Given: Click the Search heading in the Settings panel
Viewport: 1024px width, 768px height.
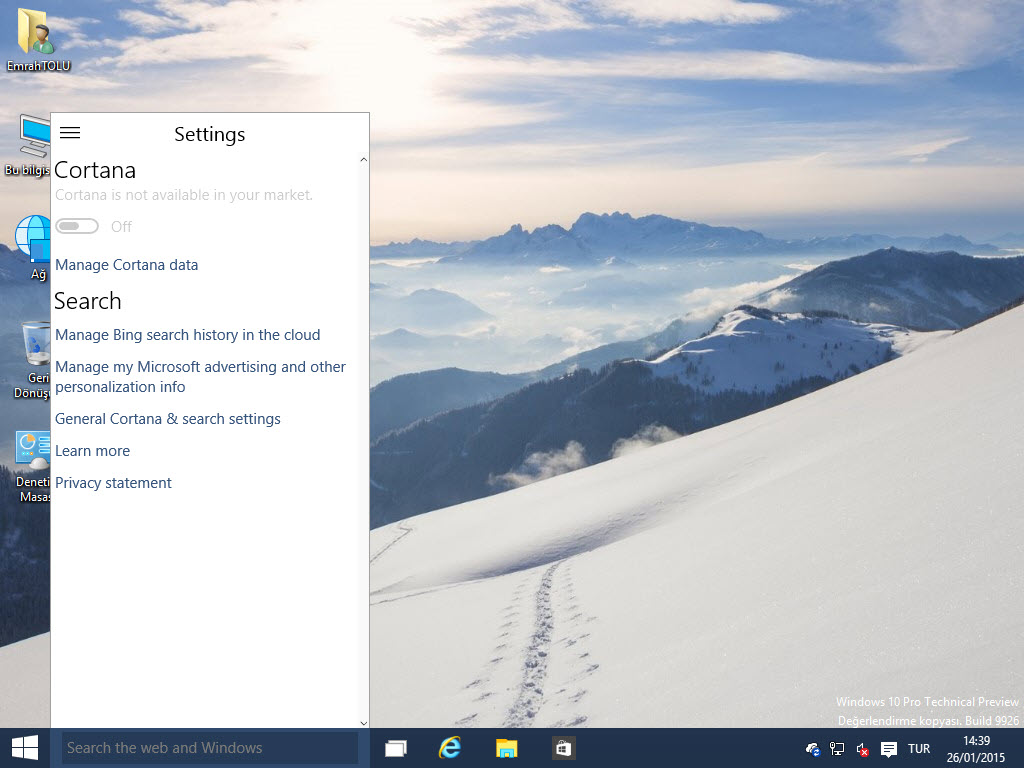Looking at the screenshot, I should [x=88, y=301].
